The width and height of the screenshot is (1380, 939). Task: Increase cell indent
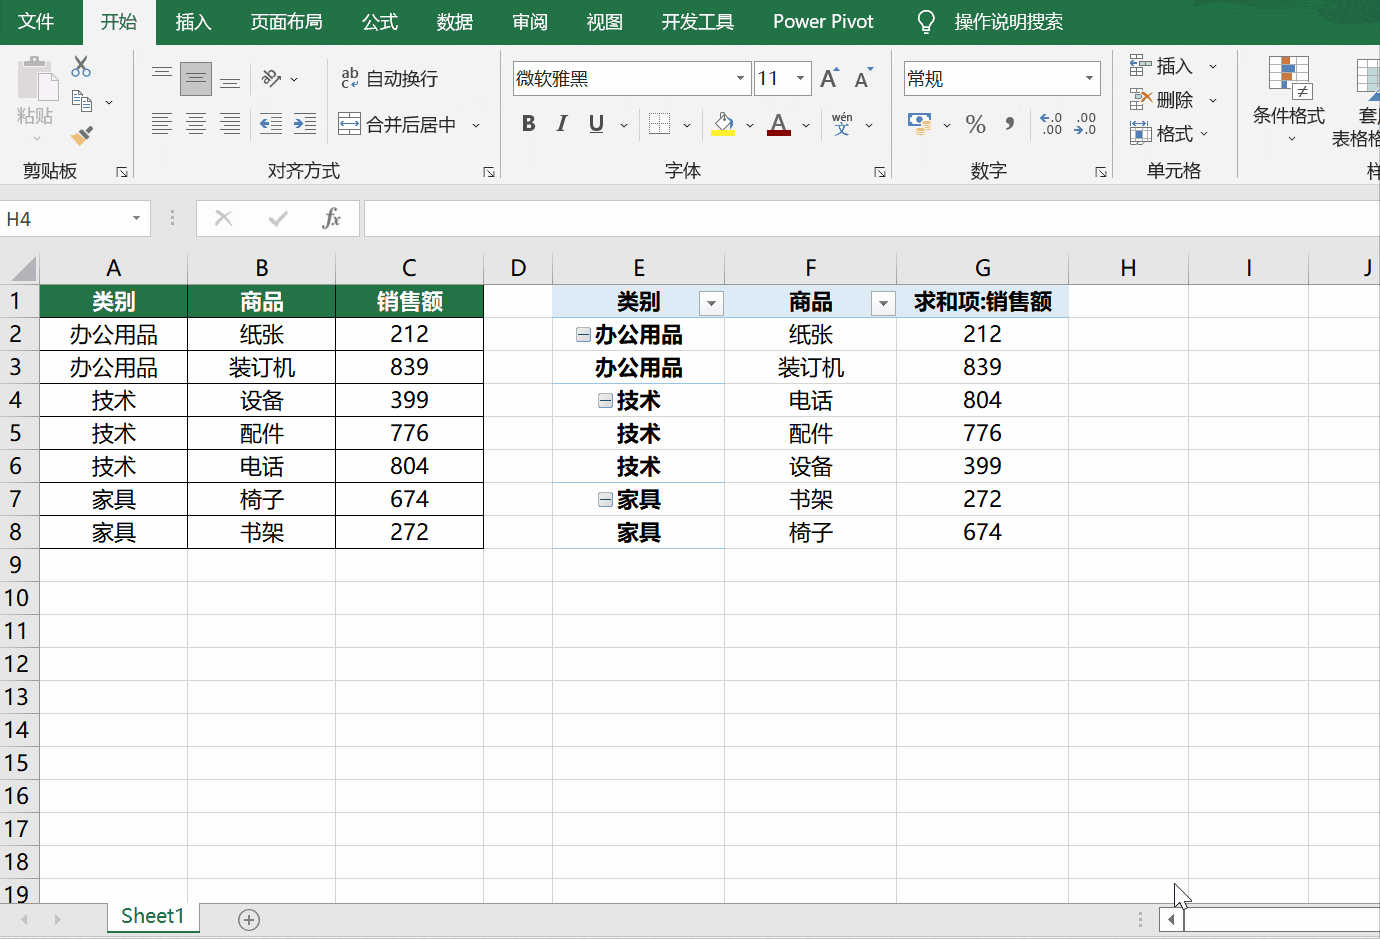[305, 124]
